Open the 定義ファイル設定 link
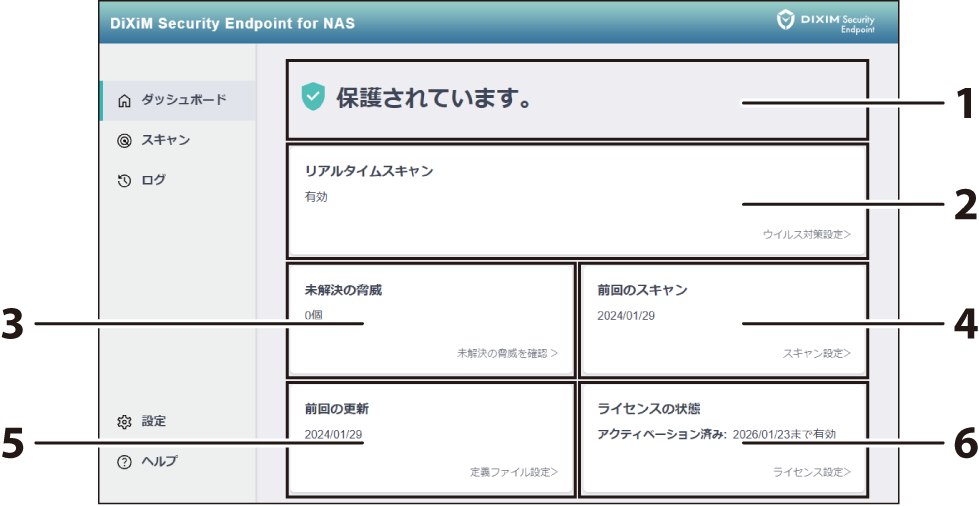 (513, 471)
